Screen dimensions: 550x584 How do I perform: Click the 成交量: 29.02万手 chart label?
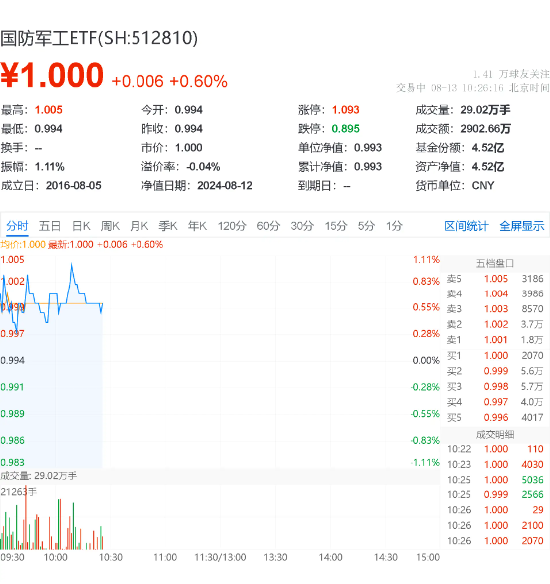39,476
